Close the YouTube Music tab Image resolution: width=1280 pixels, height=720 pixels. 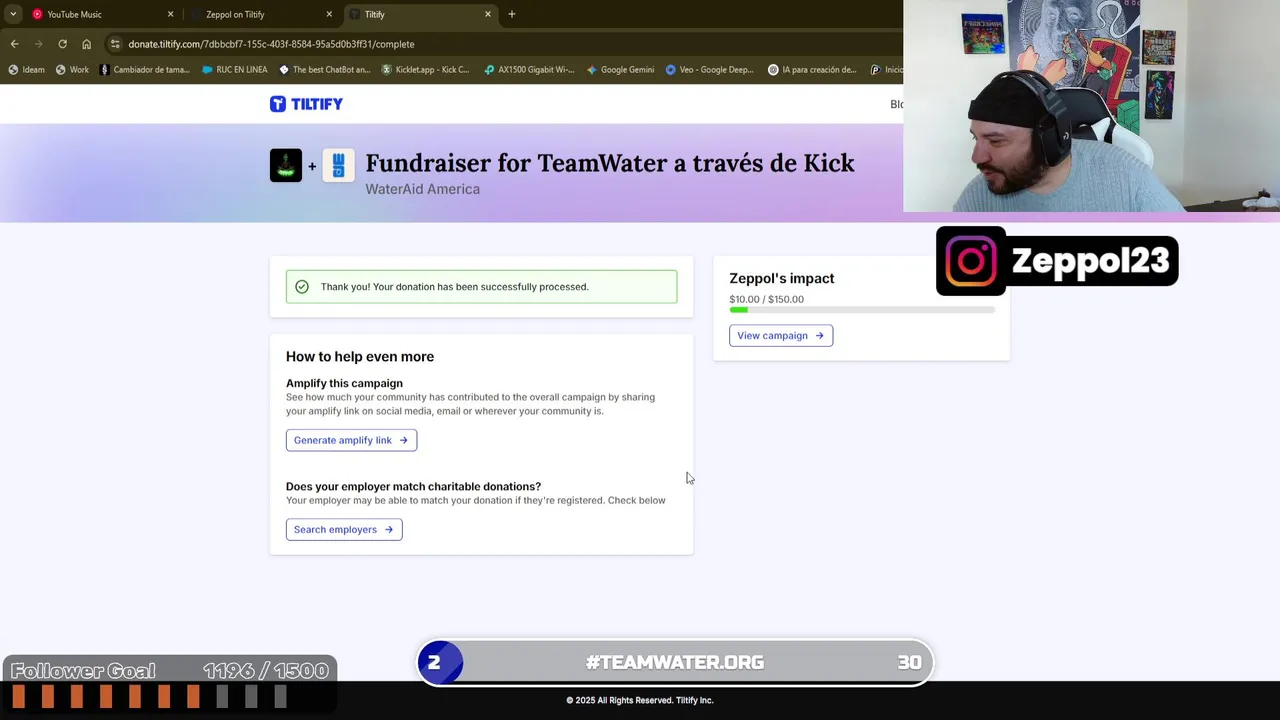[170, 14]
